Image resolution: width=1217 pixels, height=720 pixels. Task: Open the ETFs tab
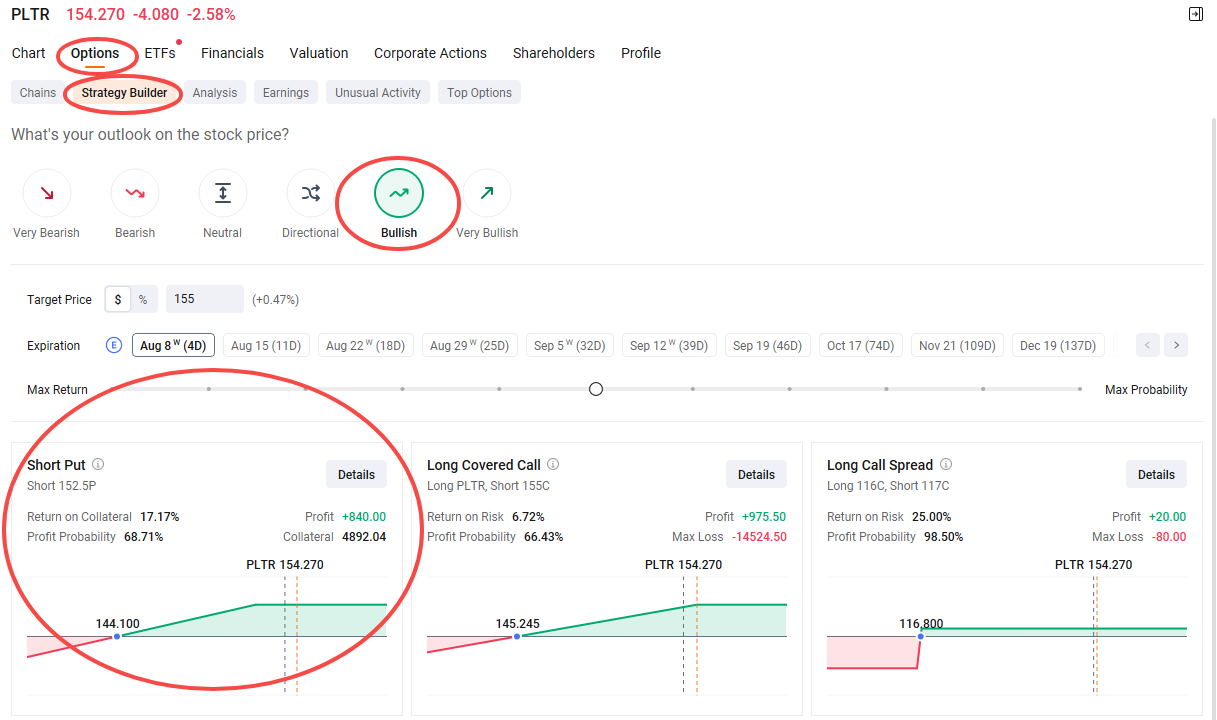(x=160, y=53)
